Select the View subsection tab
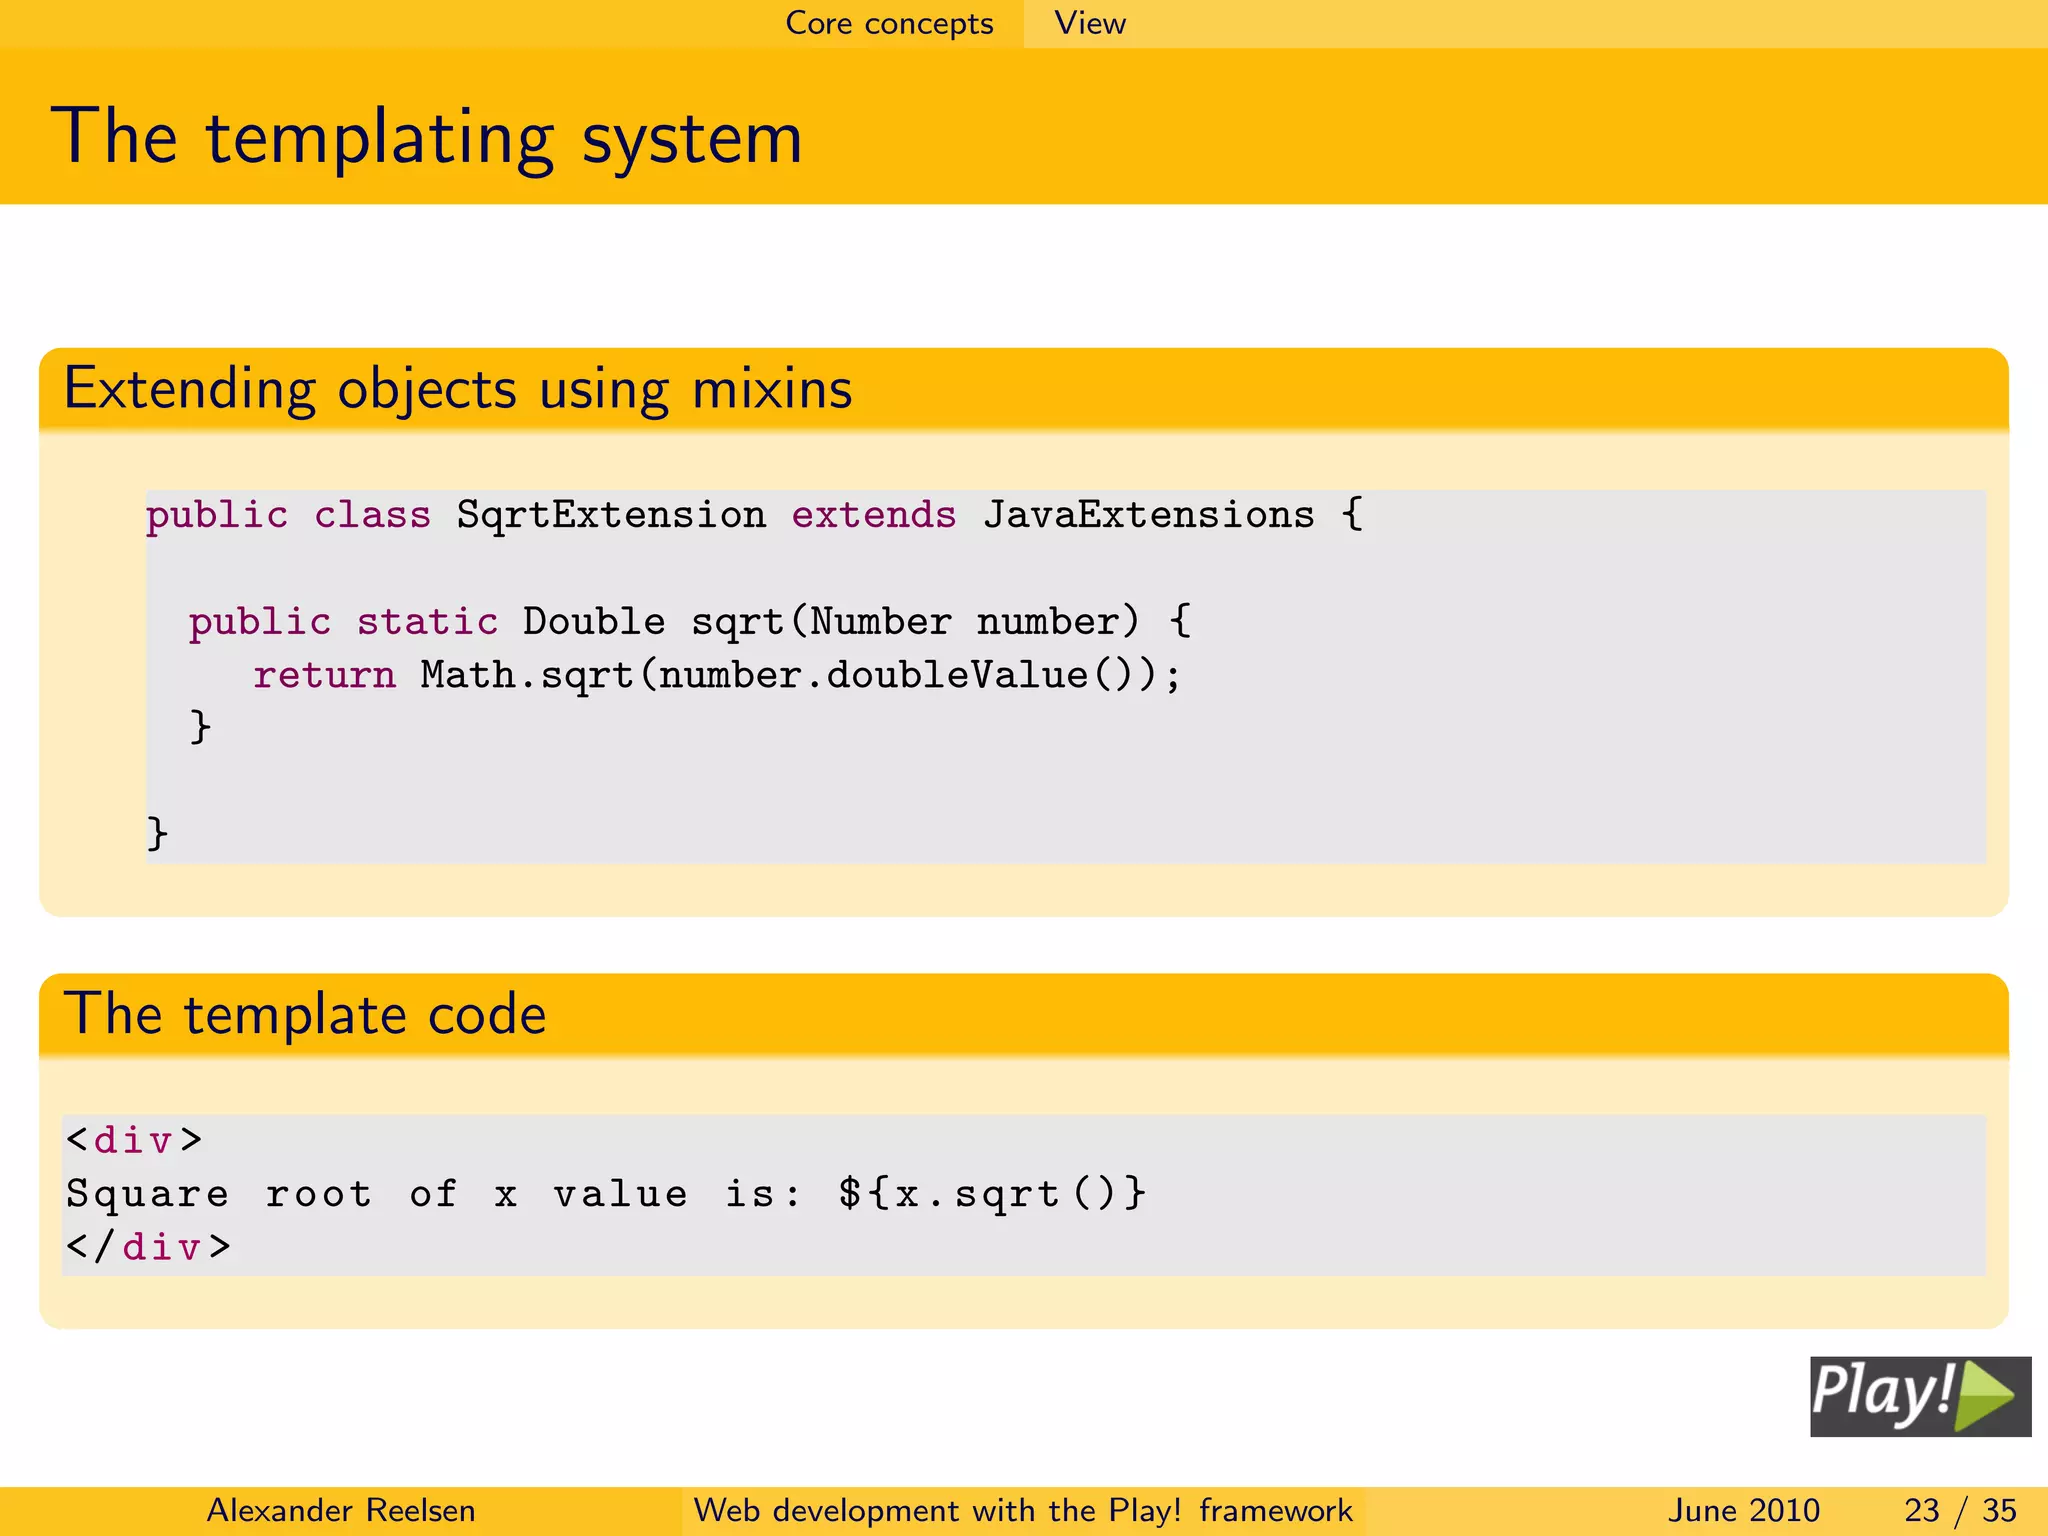Image resolution: width=2048 pixels, height=1536 pixels. point(1089,23)
